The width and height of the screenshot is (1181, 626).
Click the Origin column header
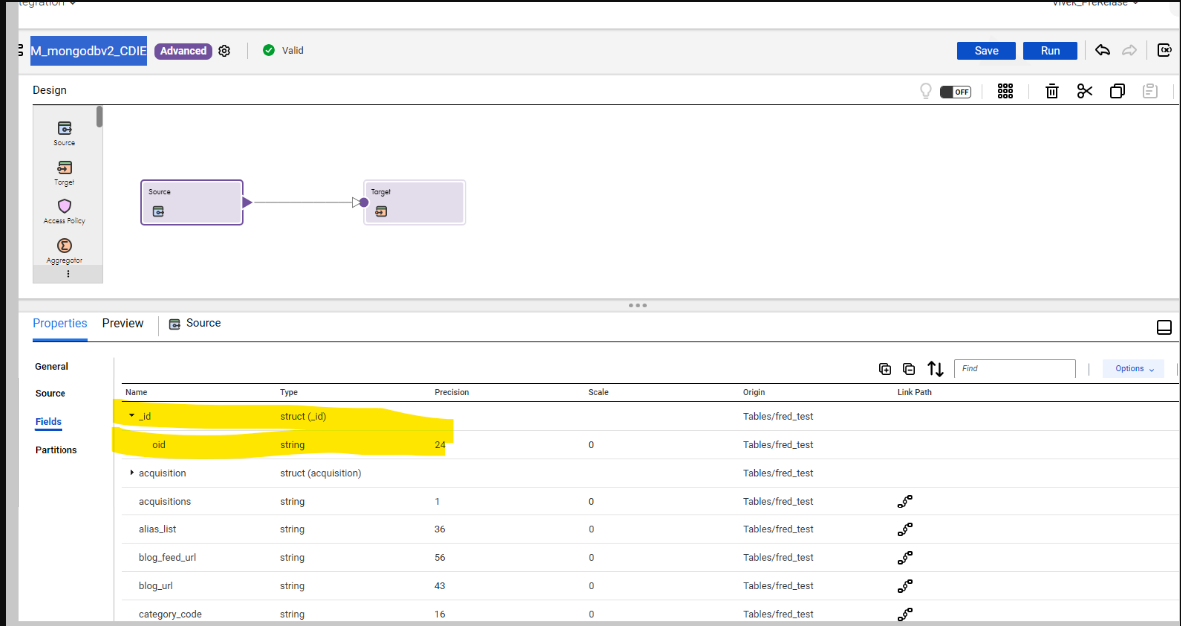coord(754,392)
